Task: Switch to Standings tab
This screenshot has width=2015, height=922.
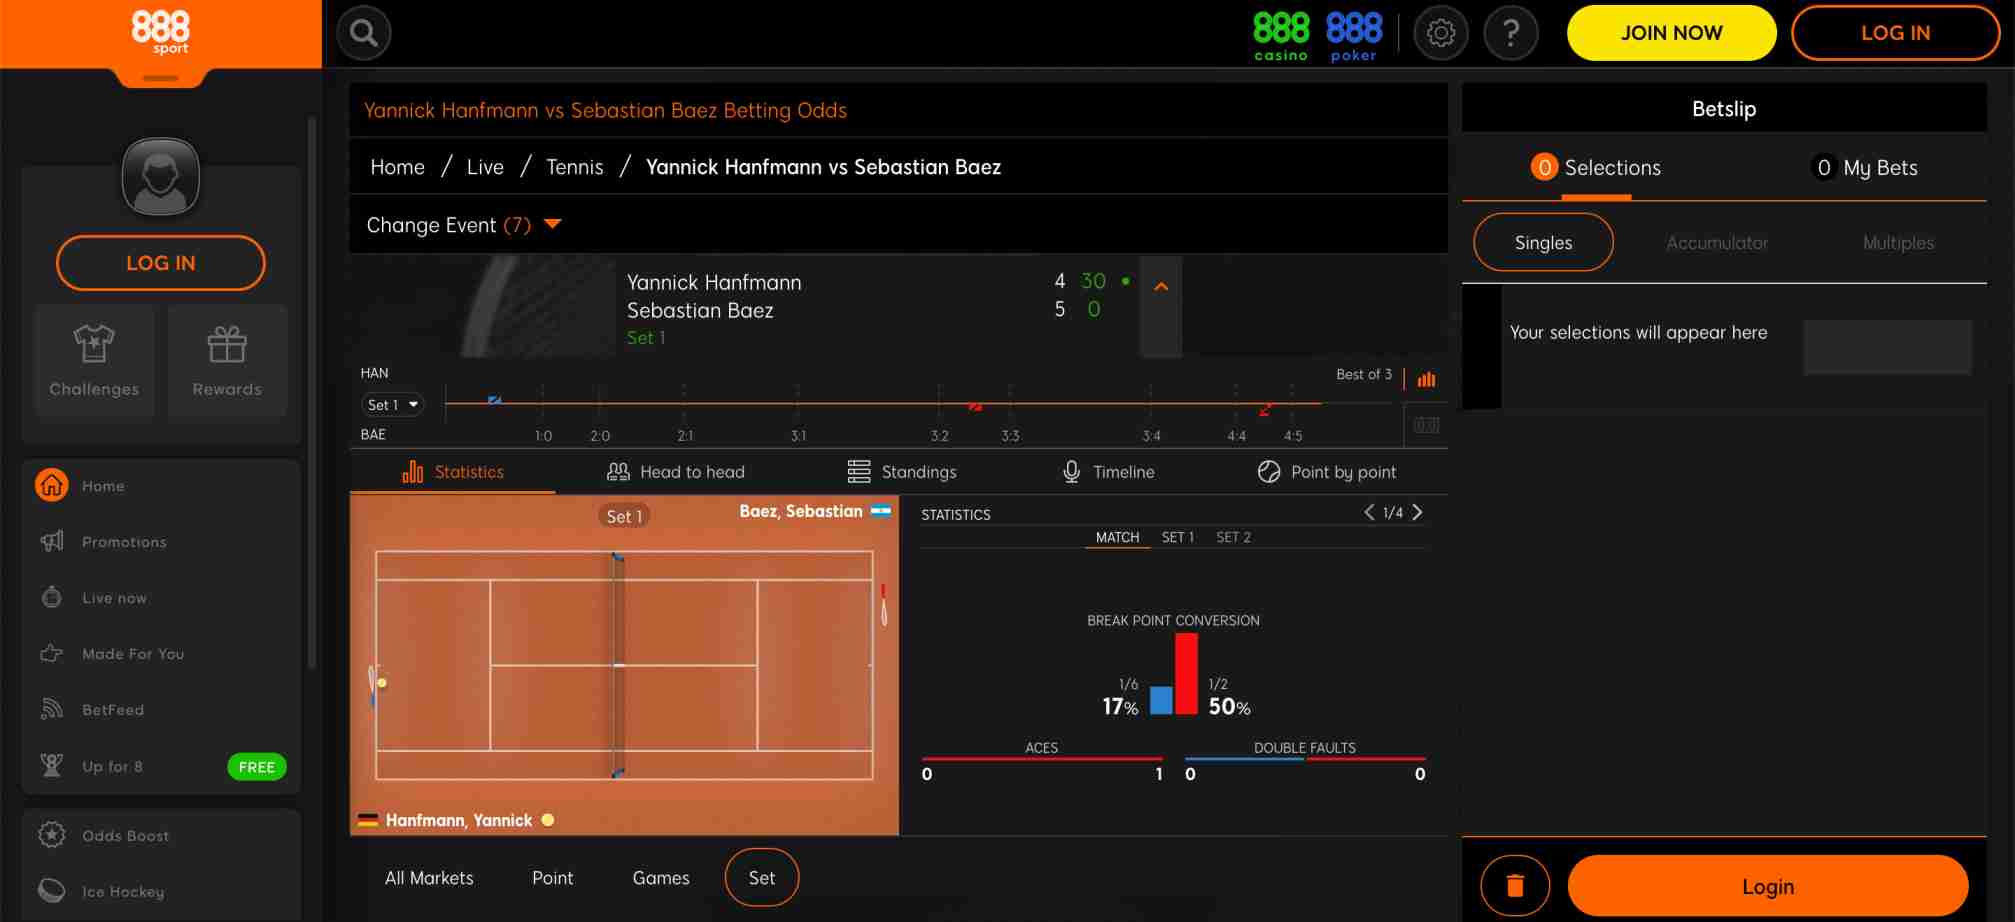Action: [x=902, y=472]
